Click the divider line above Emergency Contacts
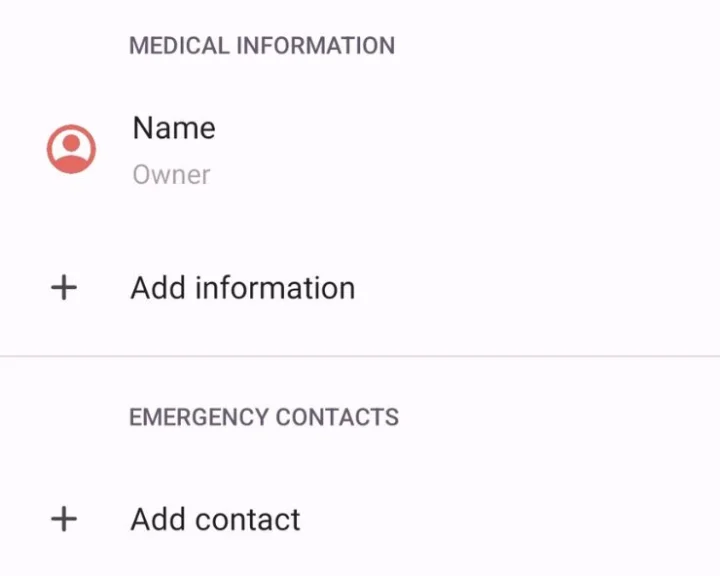The width and height of the screenshot is (720, 576). point(360,356)
